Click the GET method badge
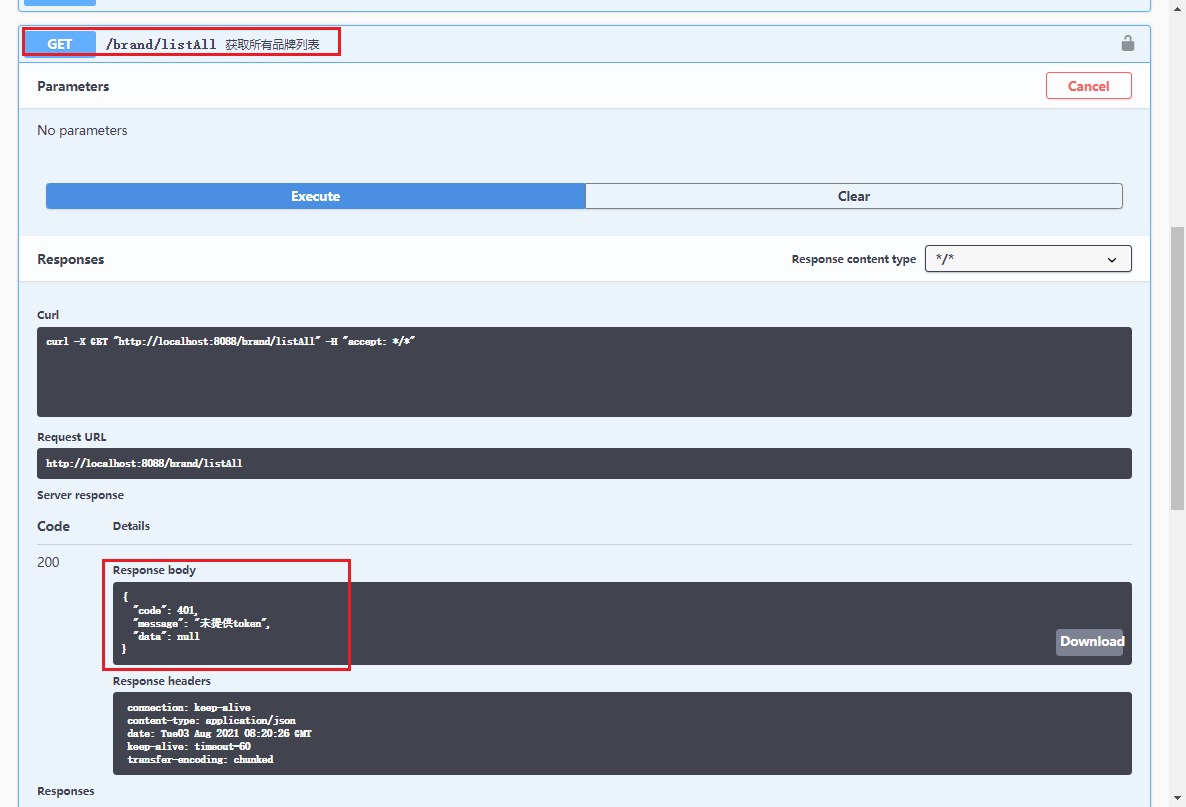 click(x=60, y=44)
